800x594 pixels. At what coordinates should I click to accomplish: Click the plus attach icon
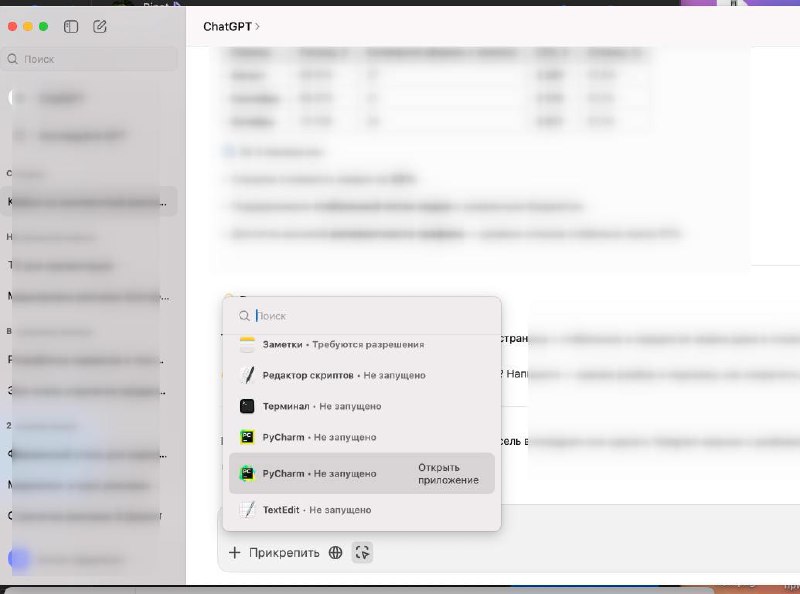[235, 553]
